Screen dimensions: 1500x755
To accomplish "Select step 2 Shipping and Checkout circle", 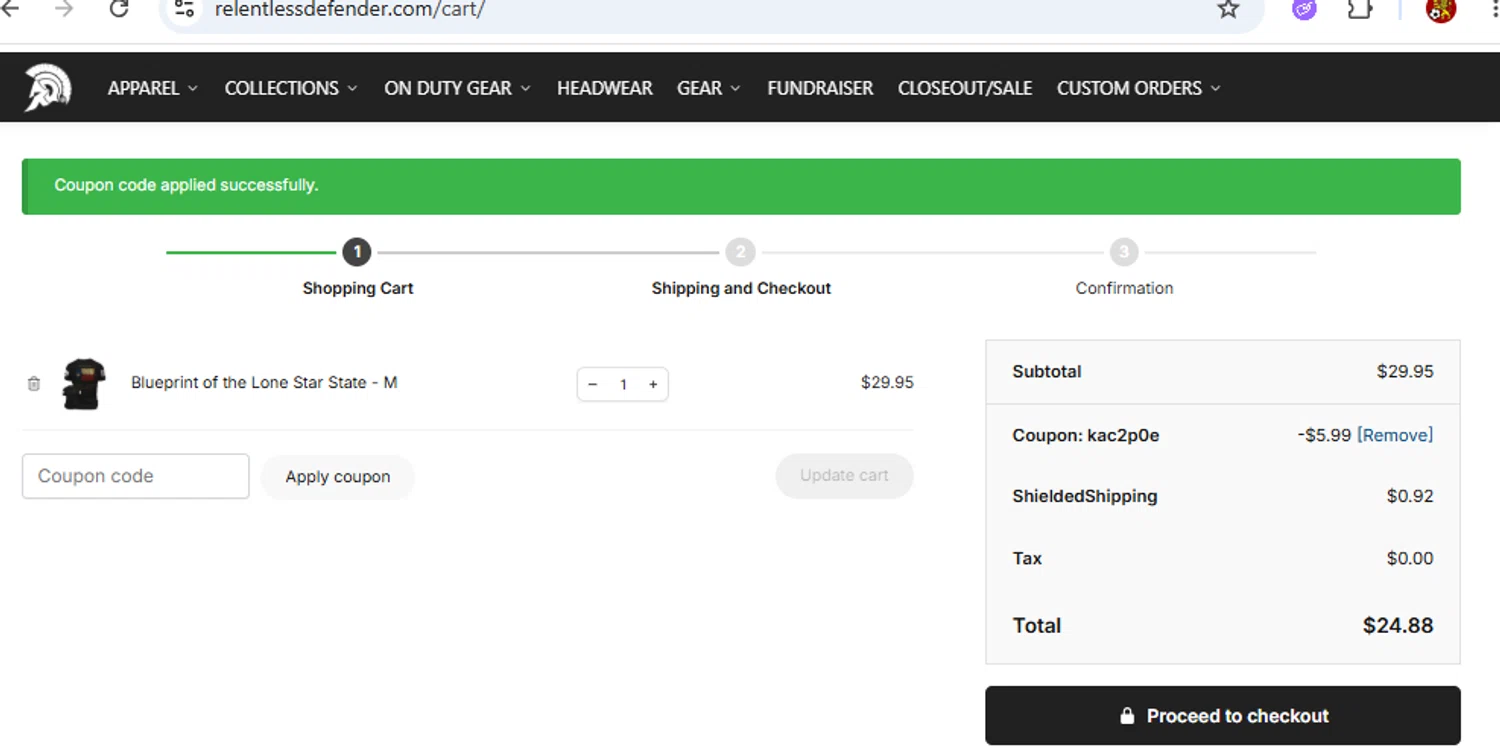I will (740, 252).
